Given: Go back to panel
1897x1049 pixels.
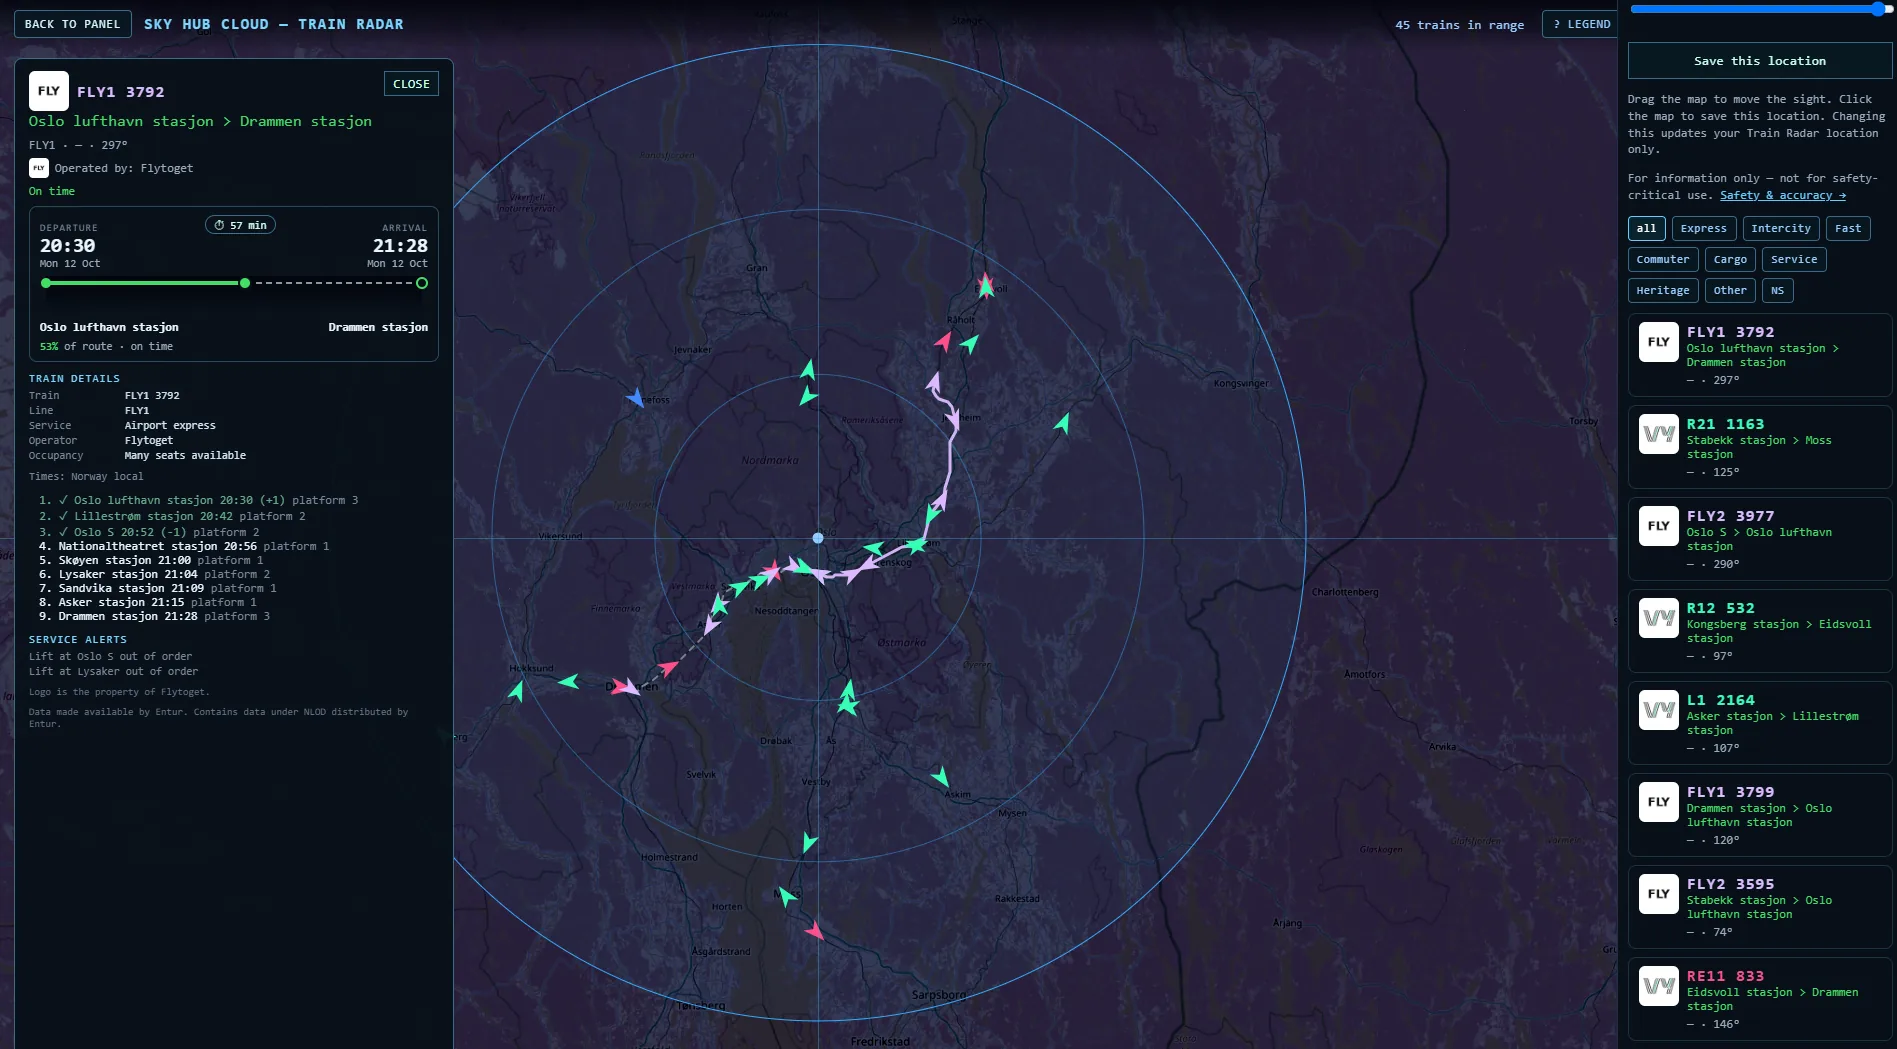Looking at the screenshot, I should pyautogui.click(x=72, y=24).
